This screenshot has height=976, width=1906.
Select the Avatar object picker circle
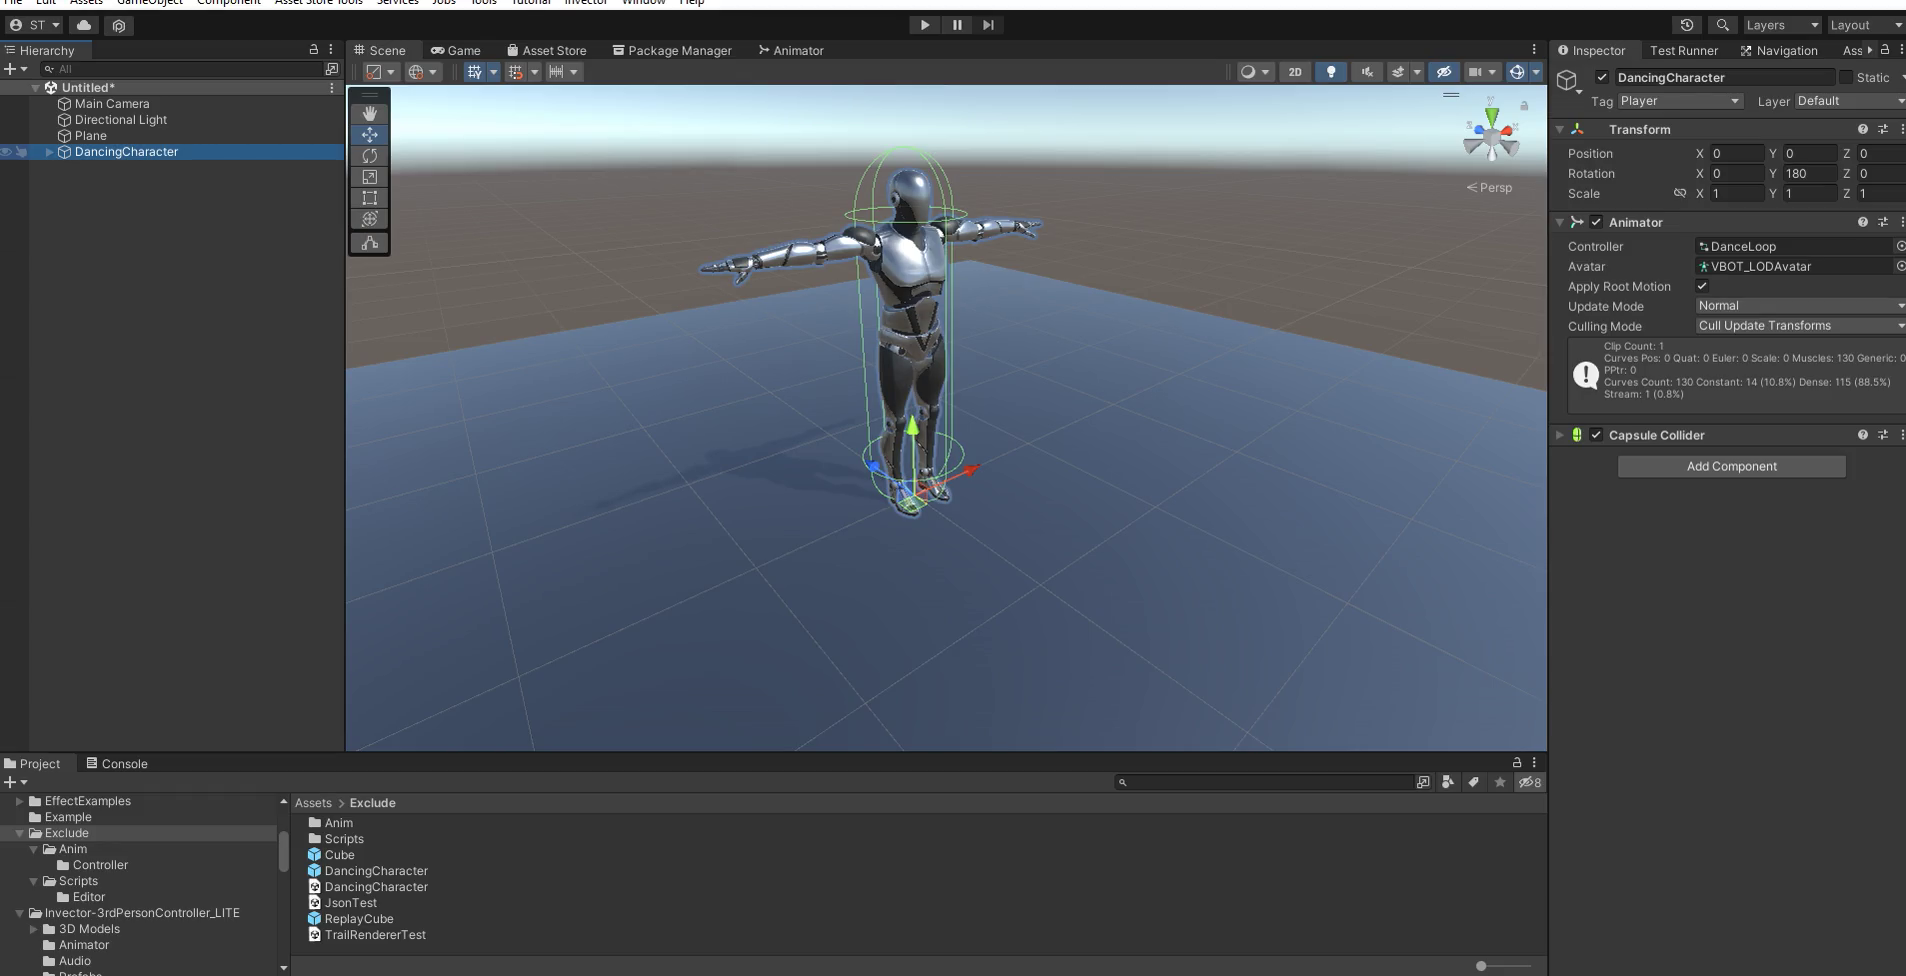1899,266
